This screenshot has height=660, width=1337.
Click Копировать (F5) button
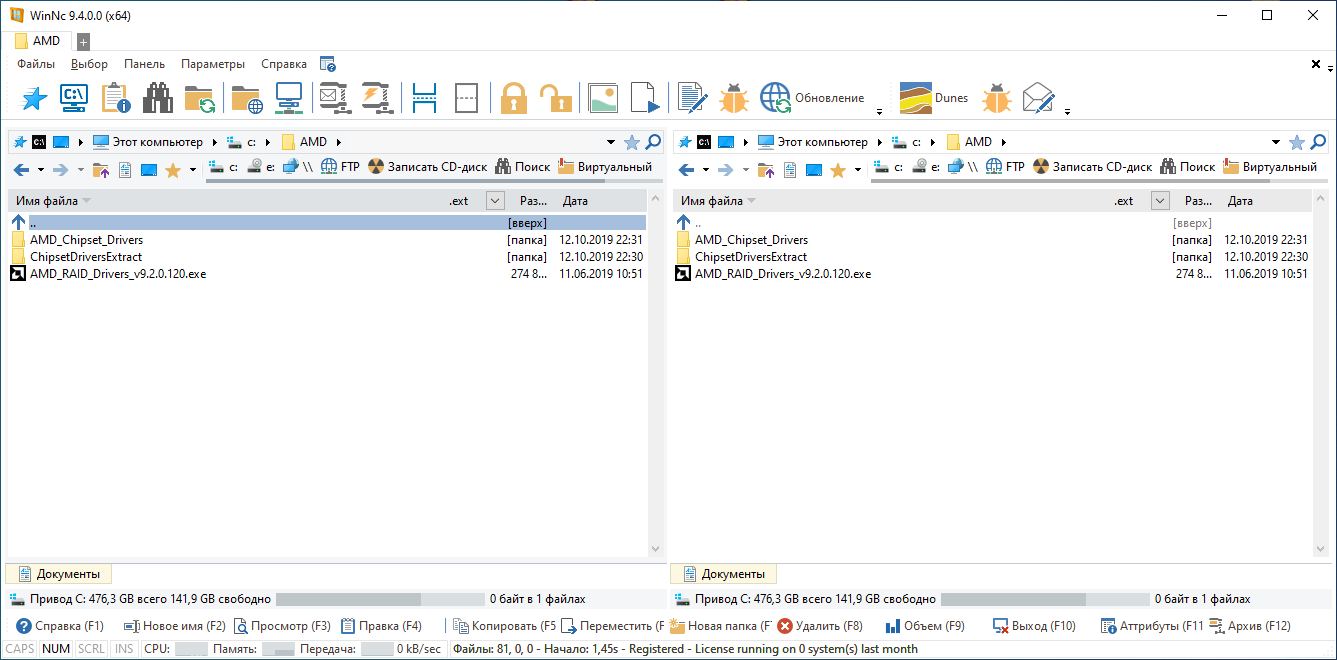tap(505, 626)
